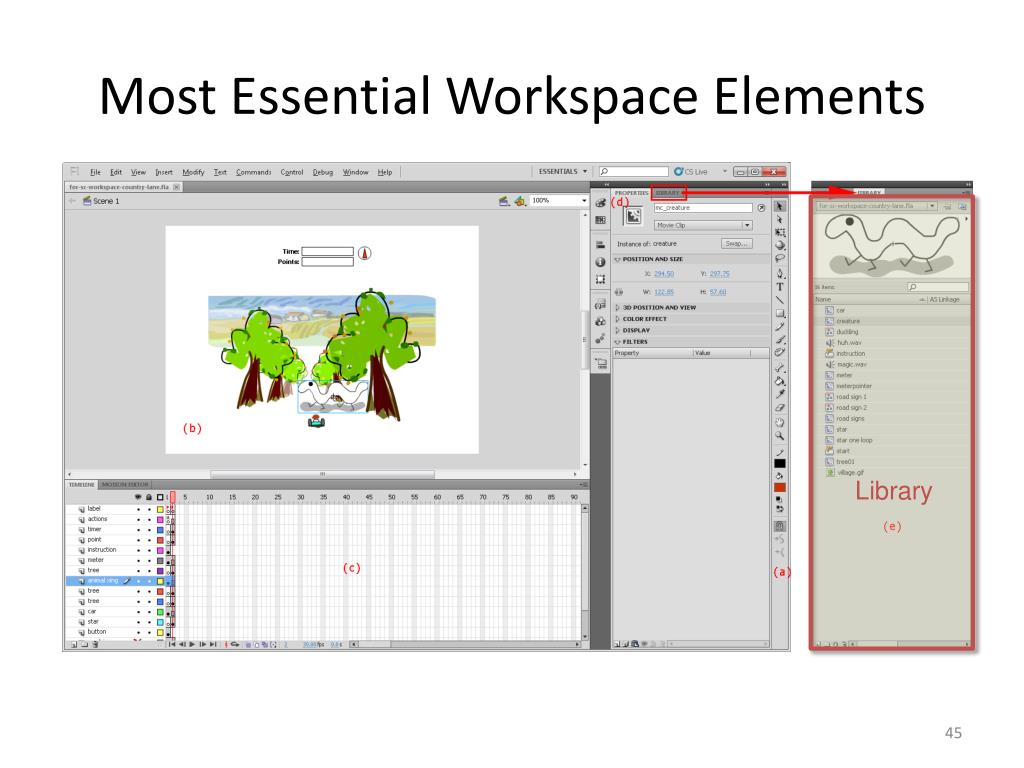Select the Deco tool
Viewport: 1024px width, 768px height.
[780, 353]
